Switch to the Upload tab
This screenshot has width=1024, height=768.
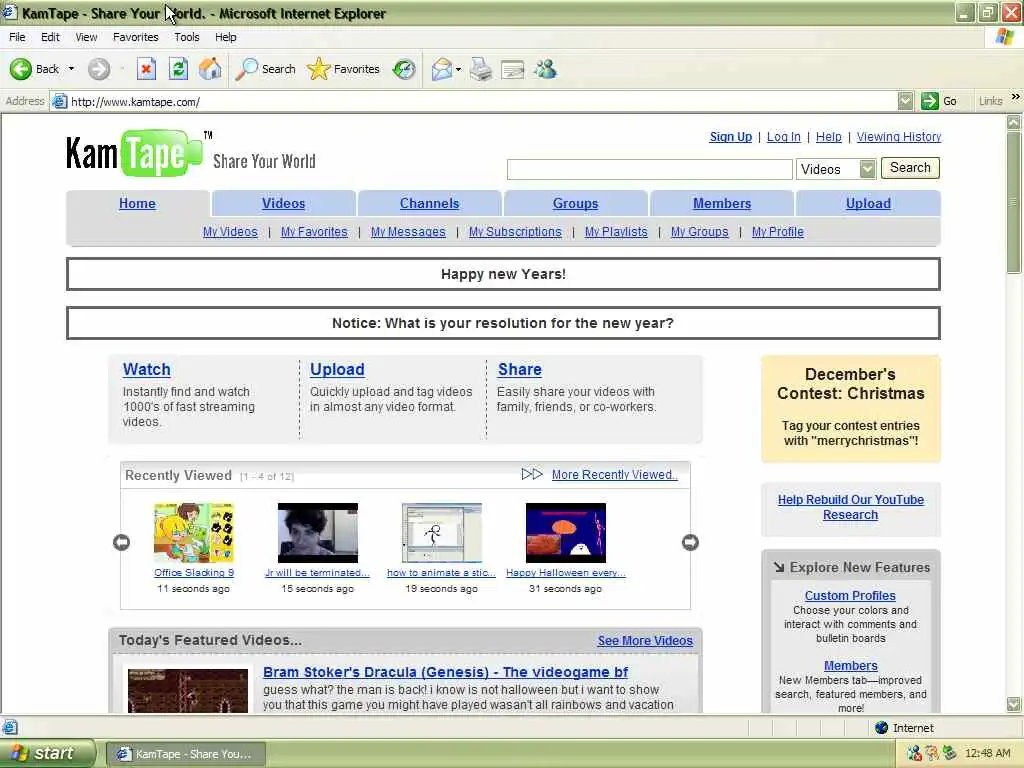pos(868,203)
